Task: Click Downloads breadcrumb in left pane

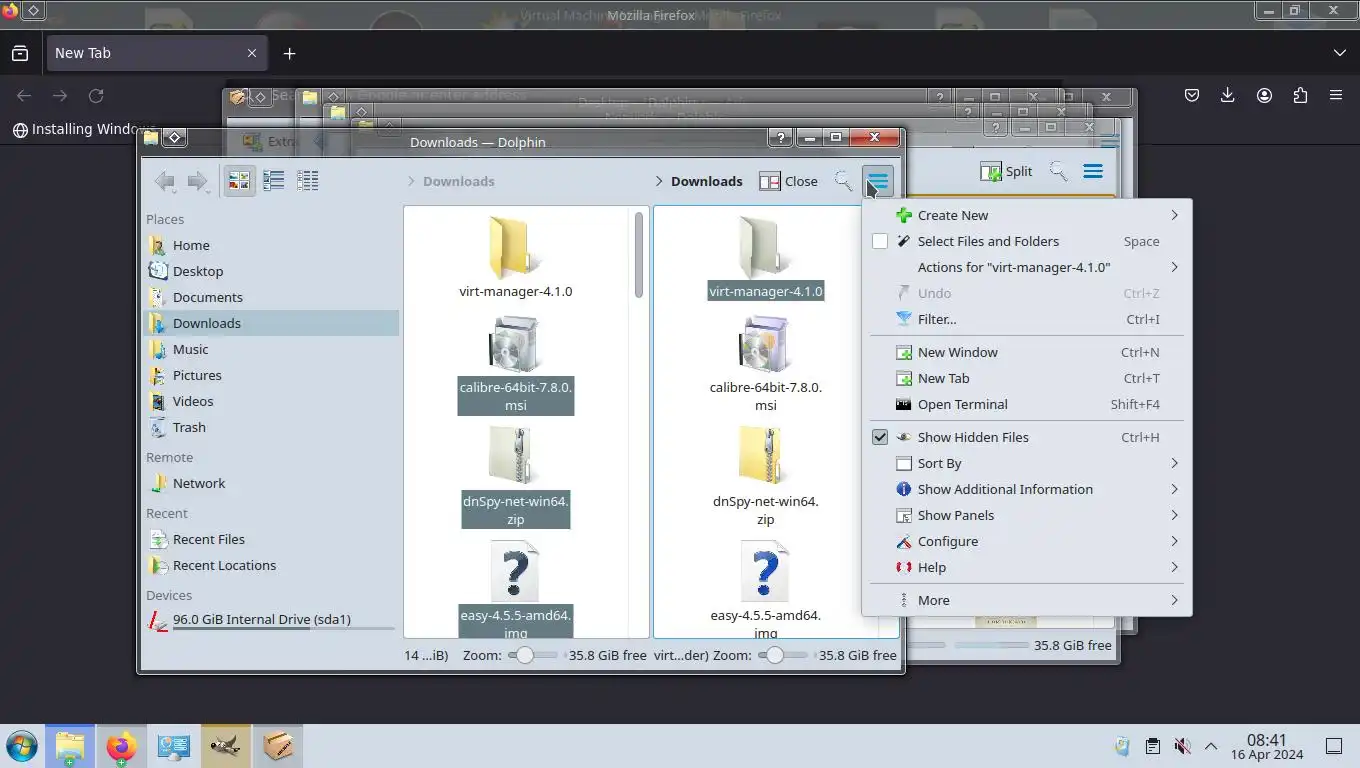Action: click(459, 181)
